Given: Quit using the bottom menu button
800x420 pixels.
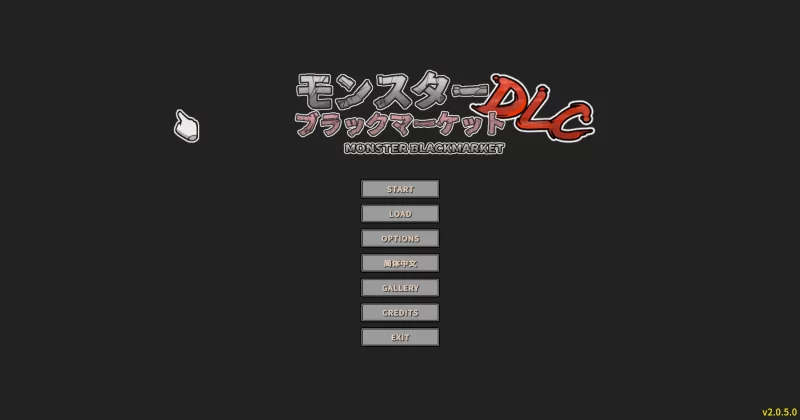Looking at the screenshot, I should click(x=400, y=338).
